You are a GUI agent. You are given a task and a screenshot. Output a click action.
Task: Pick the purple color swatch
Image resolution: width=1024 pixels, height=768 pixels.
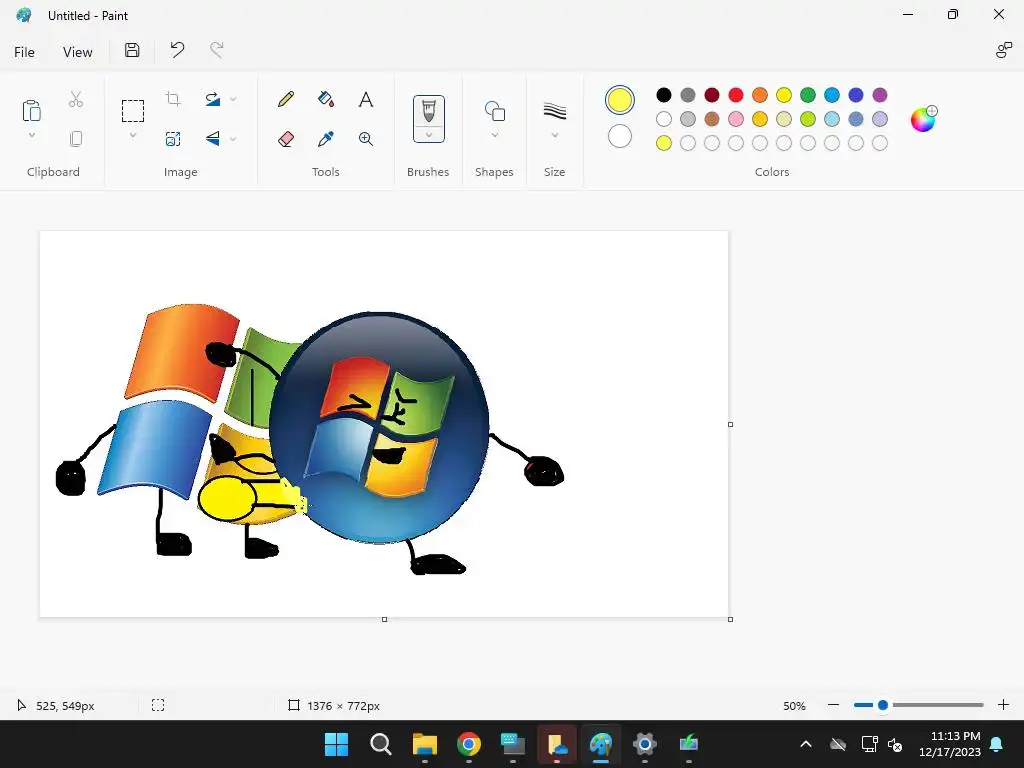click(x=880, y=95)
